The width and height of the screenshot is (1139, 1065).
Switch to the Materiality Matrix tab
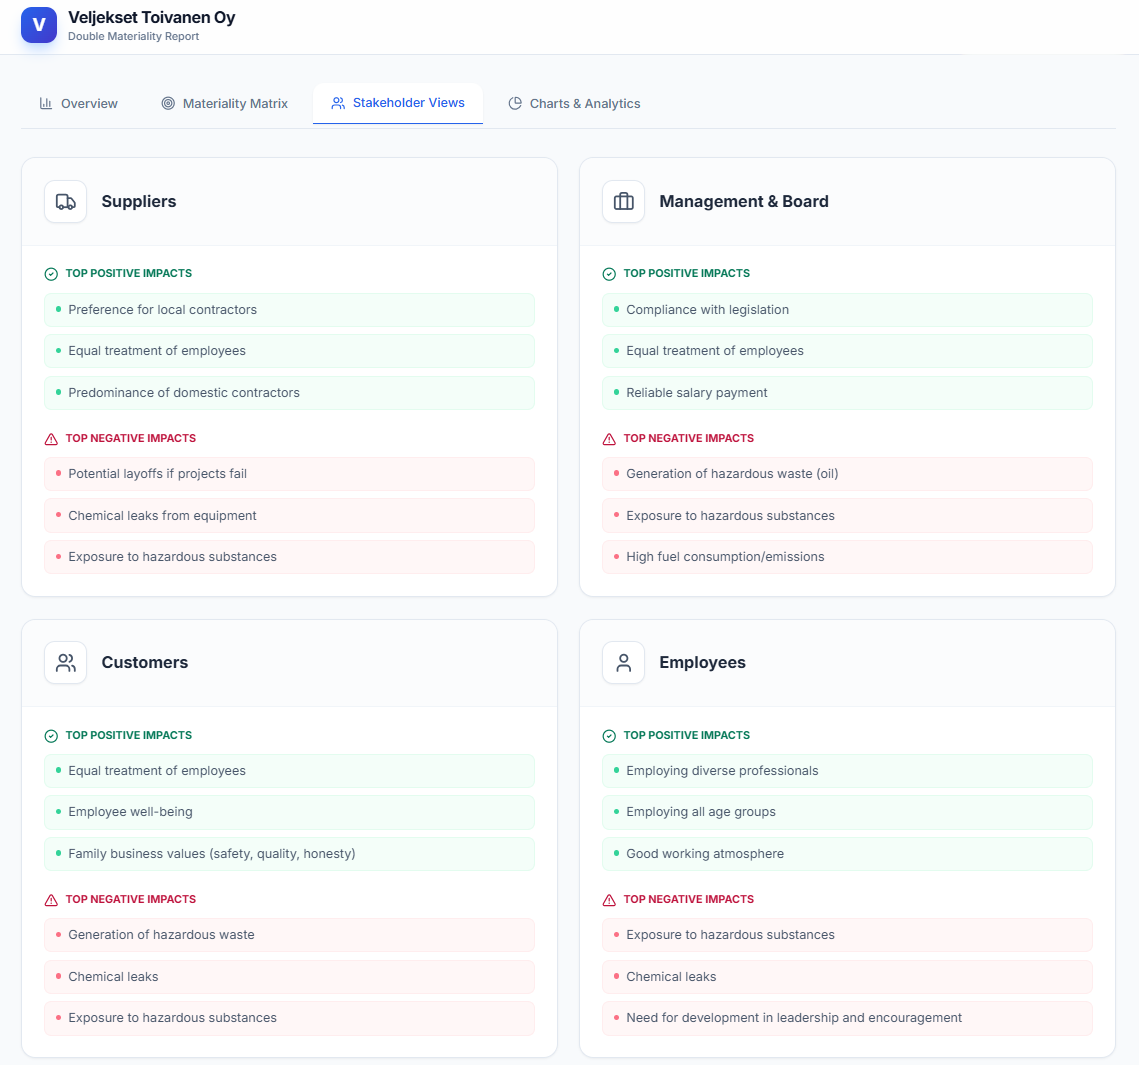(x=225, y=104)
